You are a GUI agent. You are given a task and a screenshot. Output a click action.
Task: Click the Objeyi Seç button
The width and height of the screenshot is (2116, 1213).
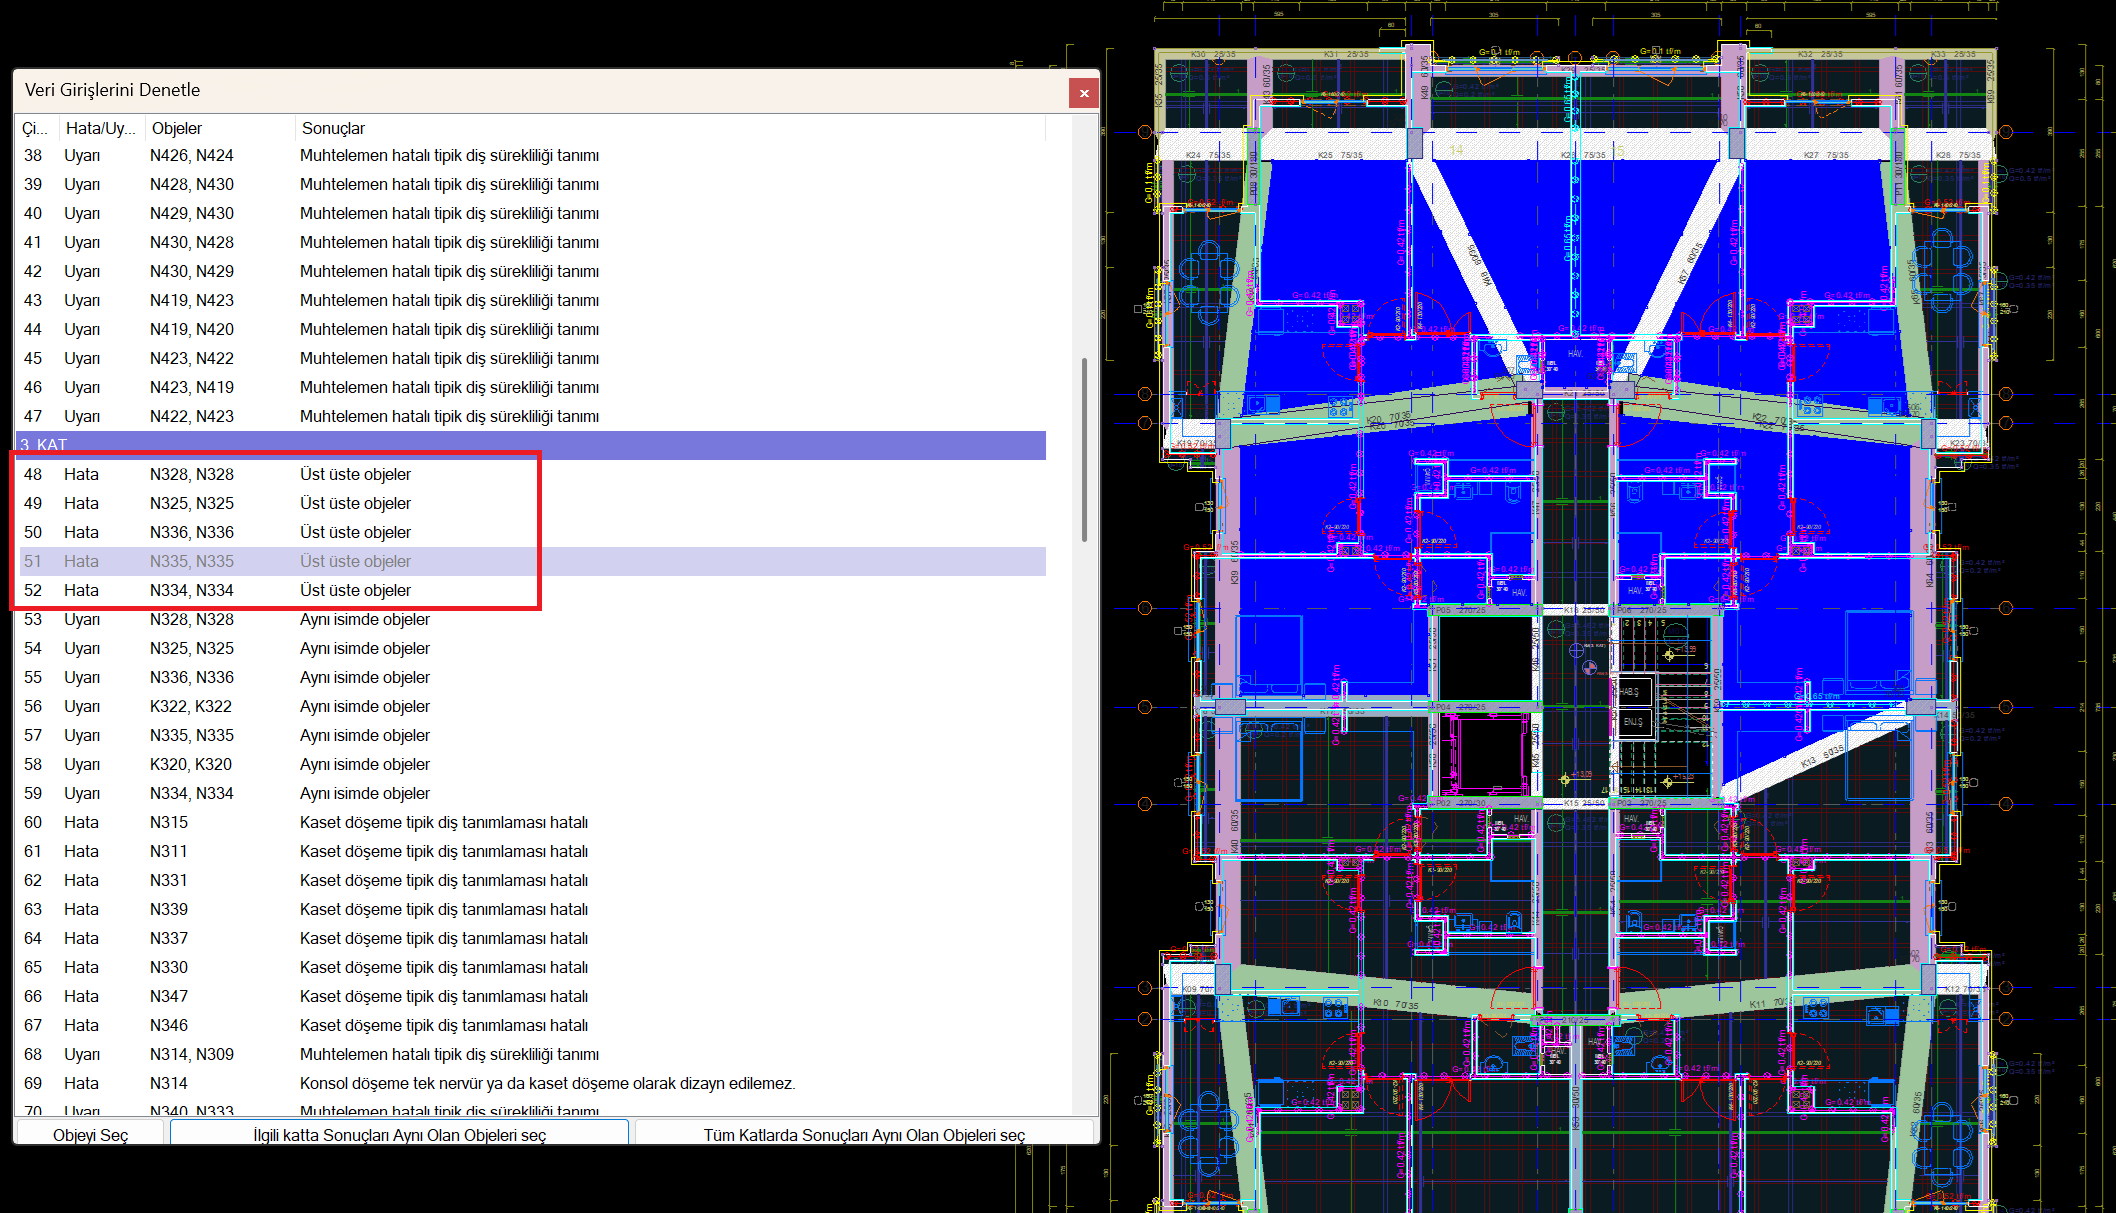tap(90, 1134)
